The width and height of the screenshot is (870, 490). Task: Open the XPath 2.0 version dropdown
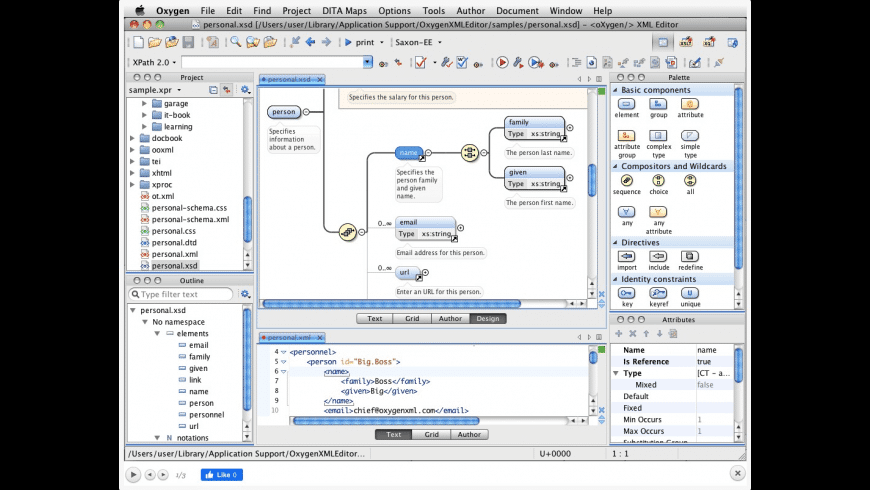pos(153,62)
